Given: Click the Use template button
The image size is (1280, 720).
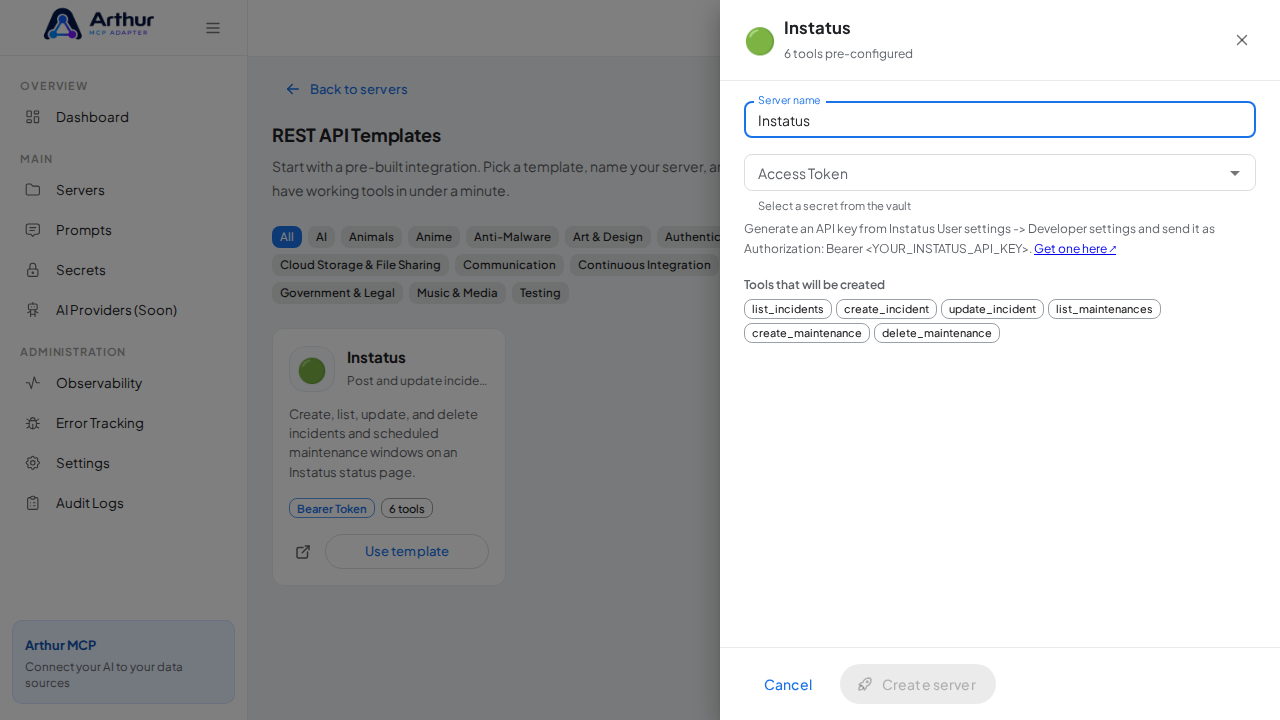Looking at the screenshot, I should [407, 551].
